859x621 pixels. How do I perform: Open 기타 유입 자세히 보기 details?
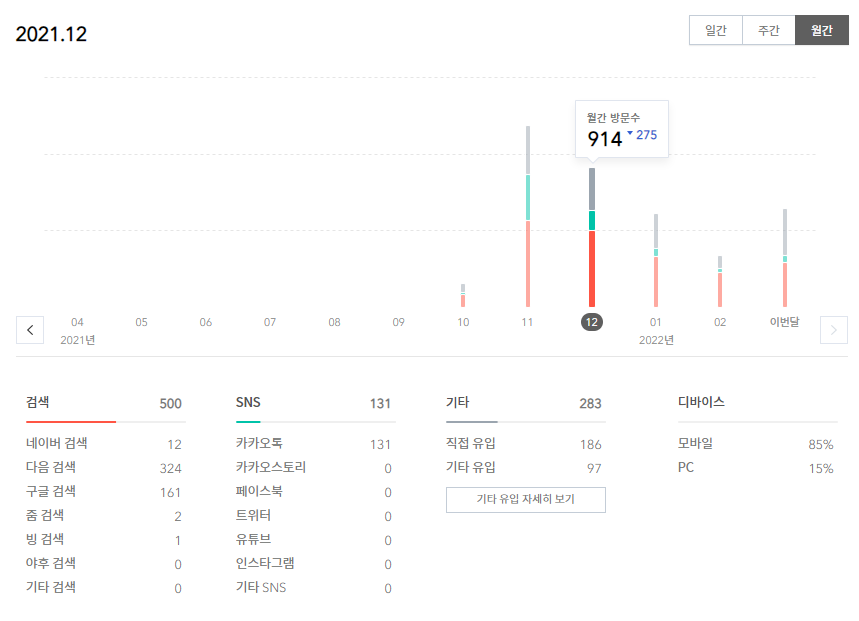tap(525, 499)
